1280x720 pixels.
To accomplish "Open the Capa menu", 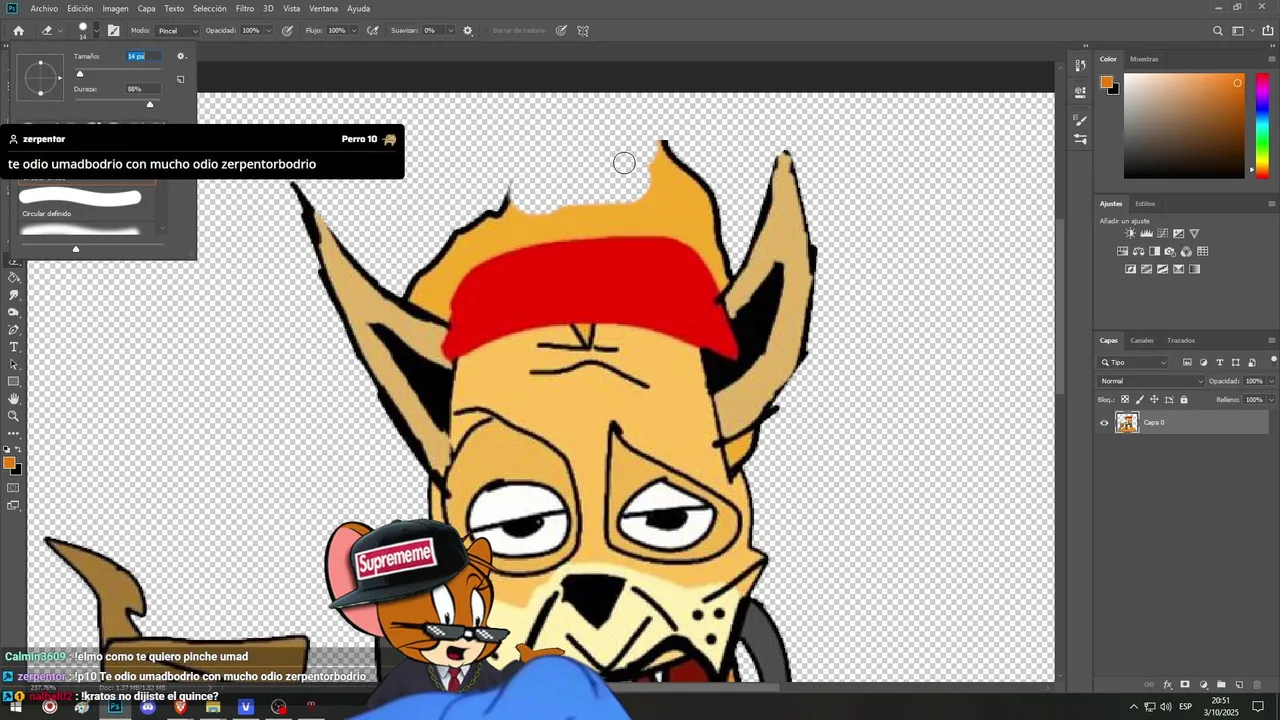I will pyautogui.click(x=147, y=8).
